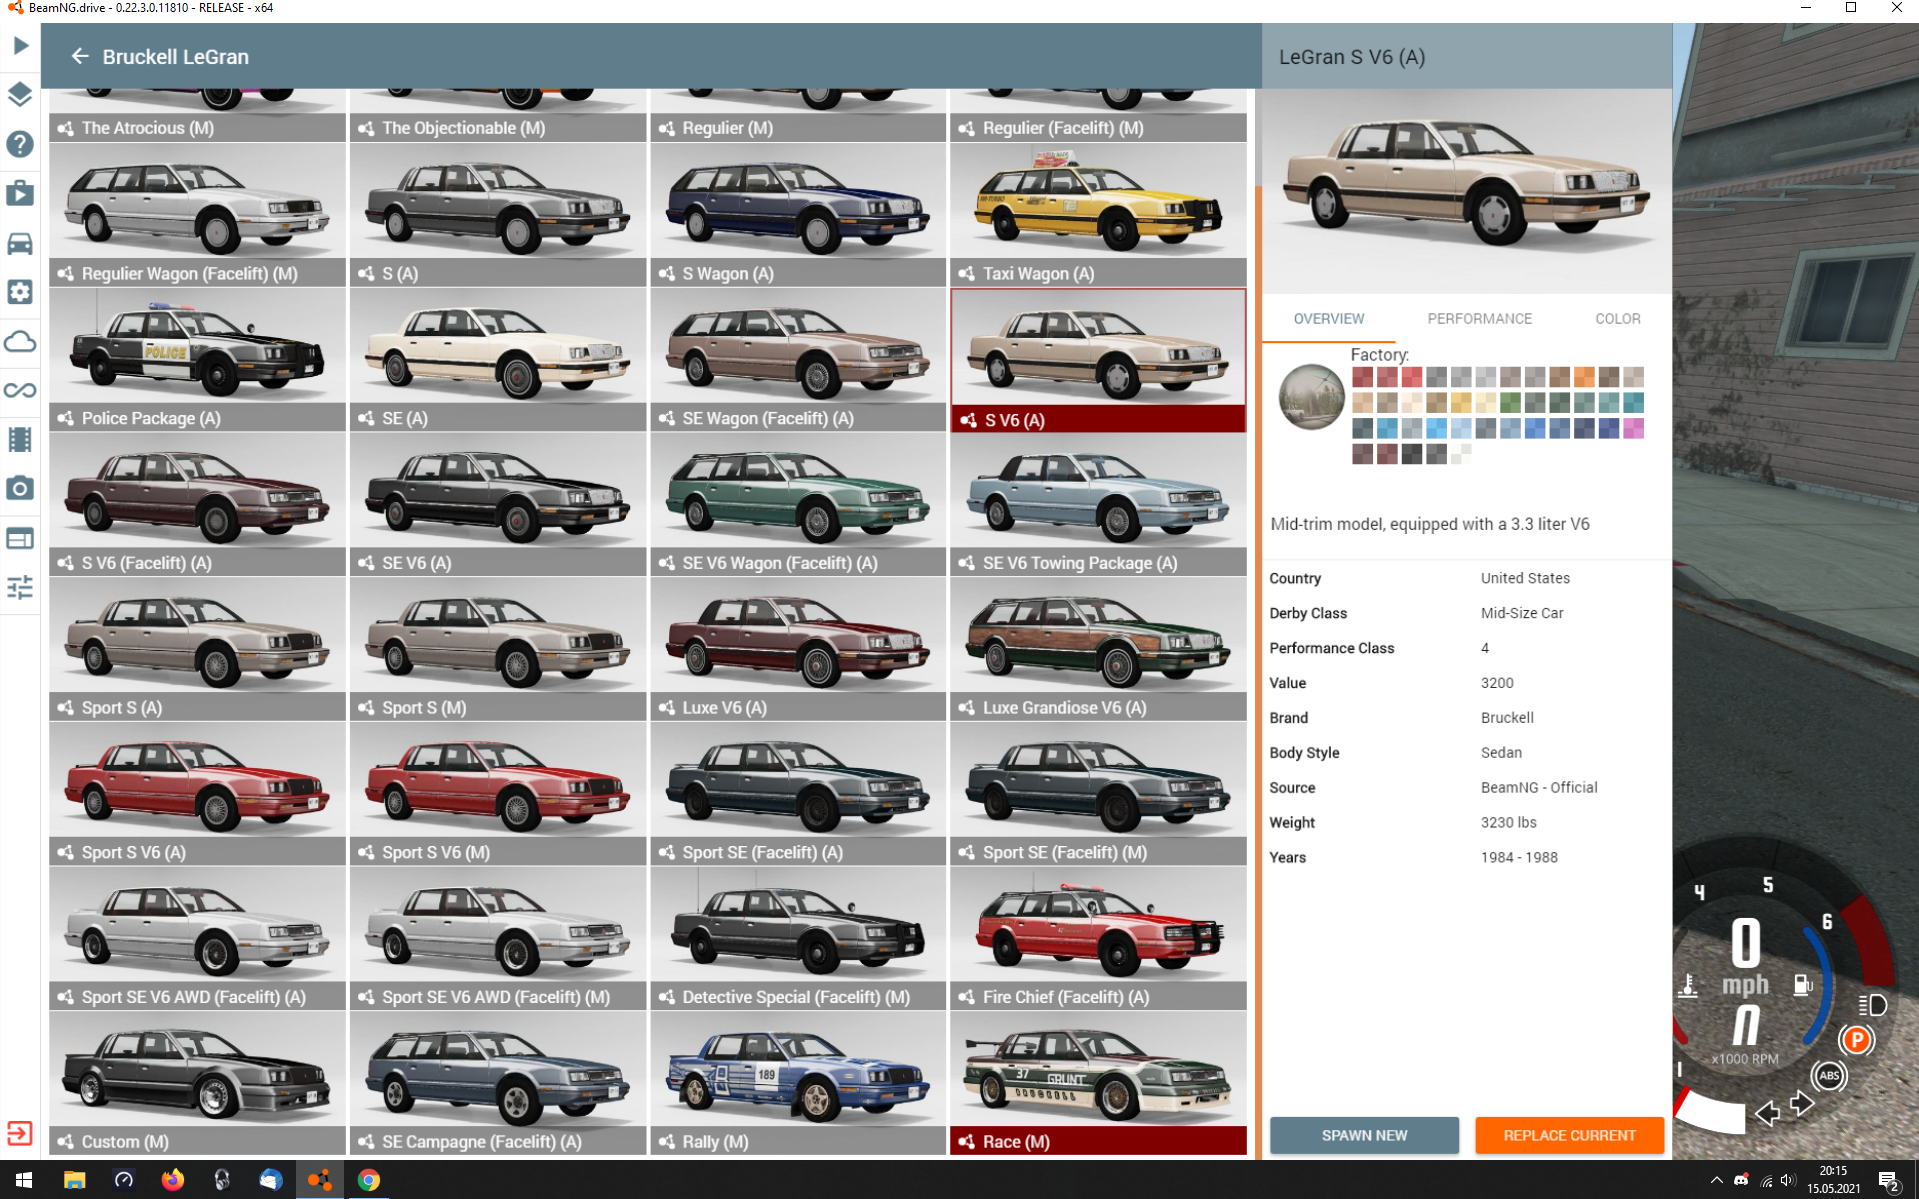This screenshot has height=1199, width=1919.
Task: Open the UI apps layout icon
Action: tap(20, 538)
